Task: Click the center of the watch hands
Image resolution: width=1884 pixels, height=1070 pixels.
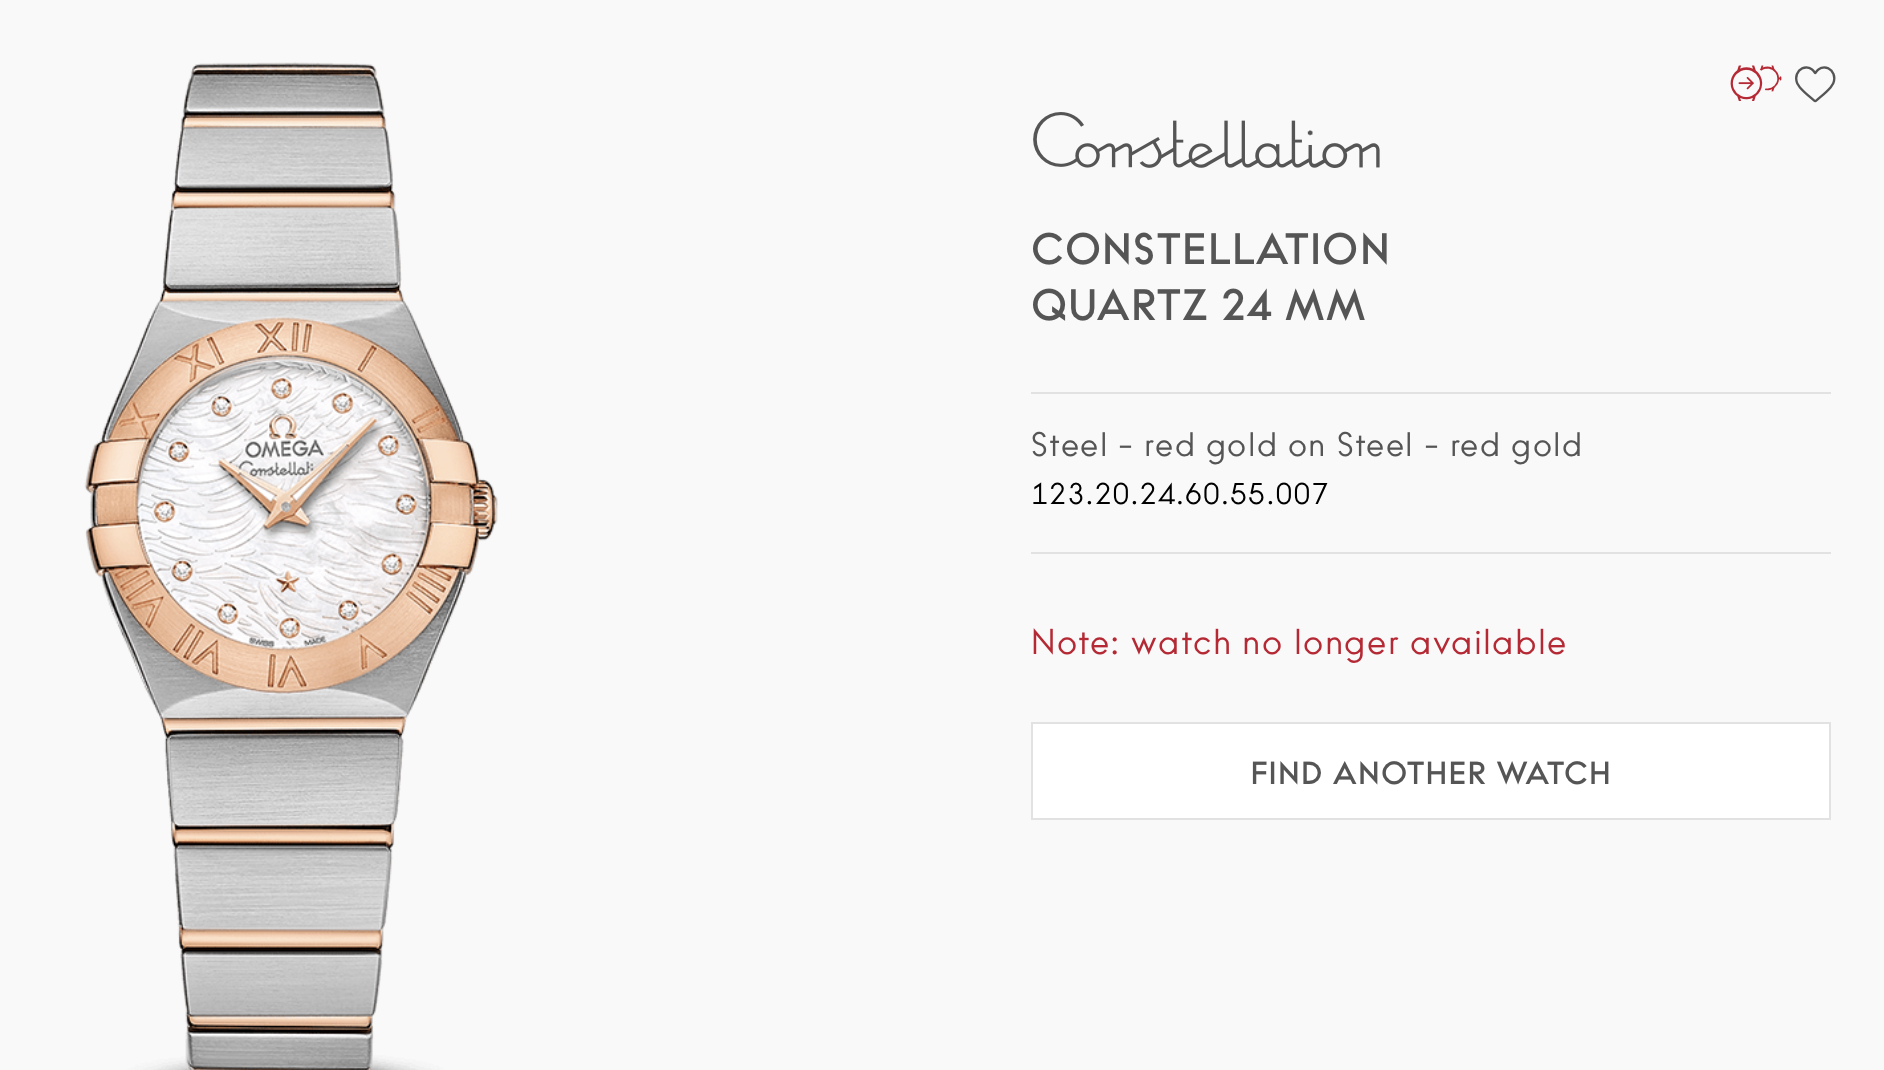Action: tap(286, 507)
